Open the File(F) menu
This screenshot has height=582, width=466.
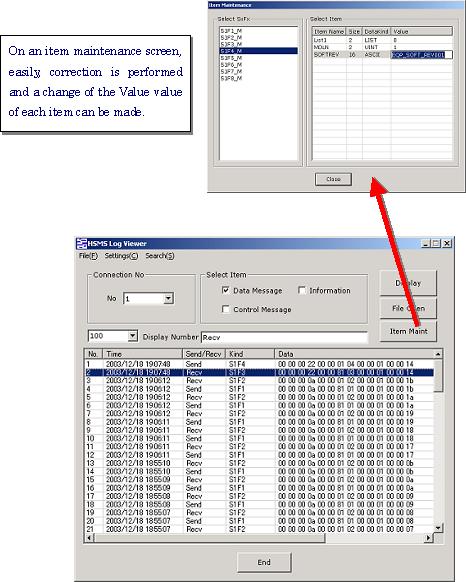click(88, 256)
